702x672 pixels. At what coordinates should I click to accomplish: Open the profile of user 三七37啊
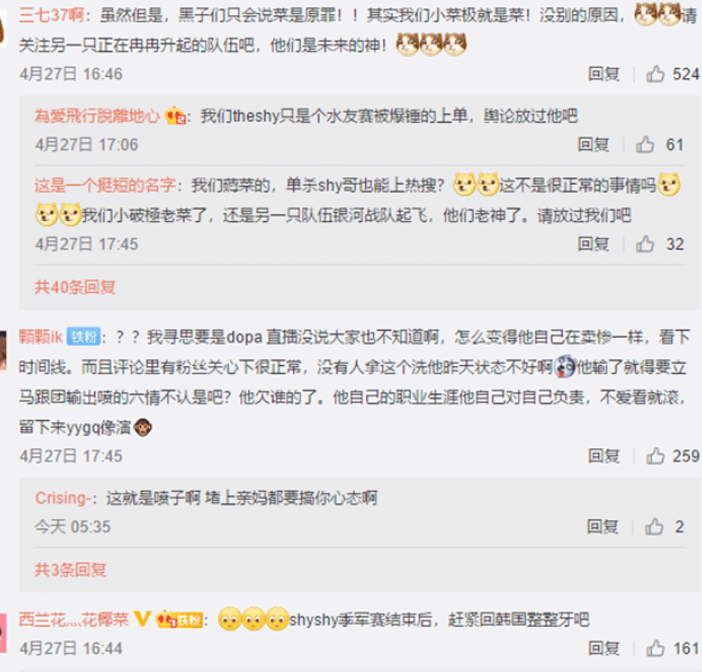51,15
